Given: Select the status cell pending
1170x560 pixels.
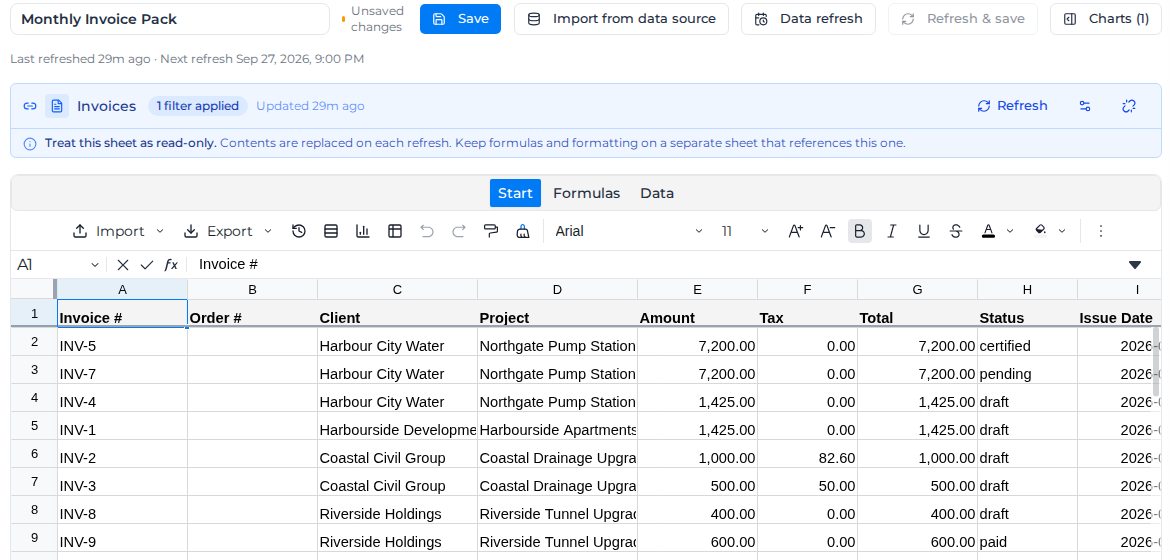Looking at the screenshot, I should tap(1027, 370).
